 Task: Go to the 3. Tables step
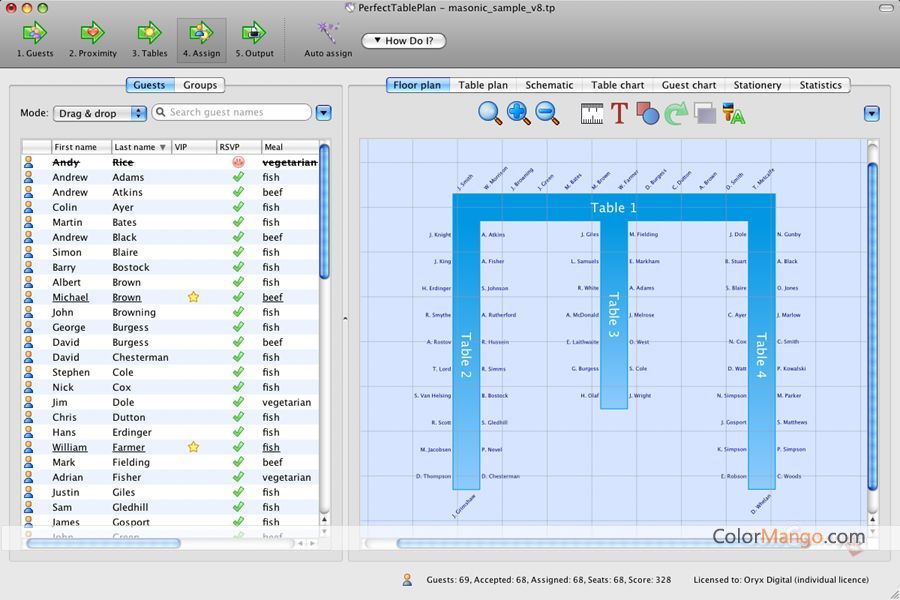click(149, 33)
